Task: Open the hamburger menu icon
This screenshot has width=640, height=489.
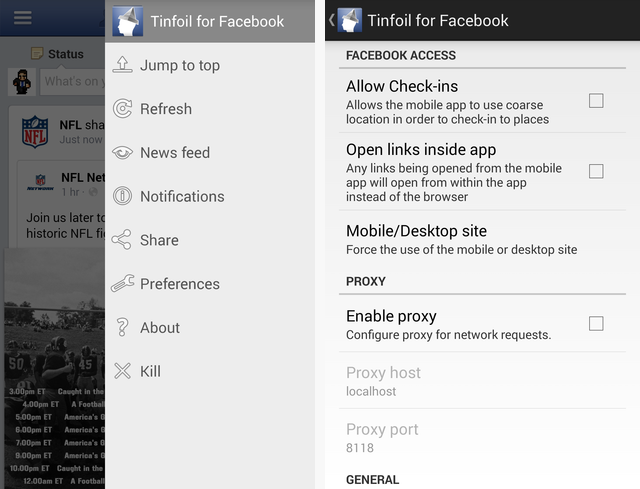Action: 22,18
